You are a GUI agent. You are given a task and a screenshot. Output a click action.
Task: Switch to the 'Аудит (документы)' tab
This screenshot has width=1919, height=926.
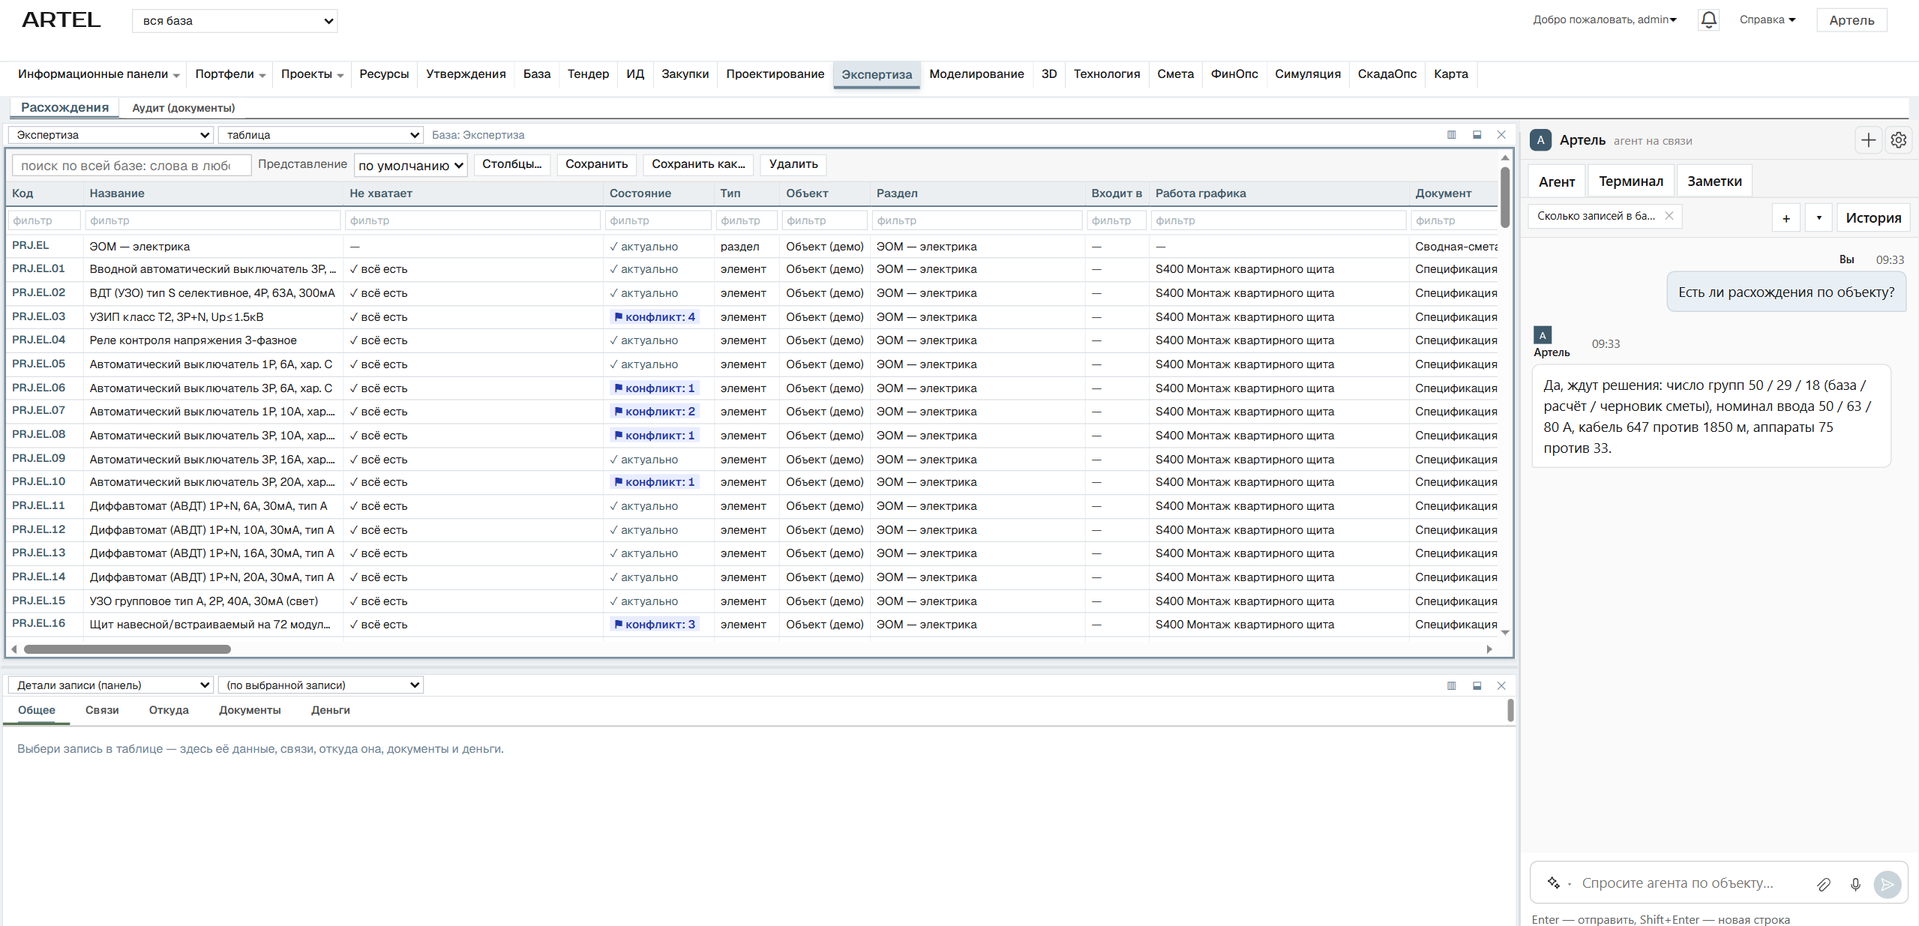point(183,108)
